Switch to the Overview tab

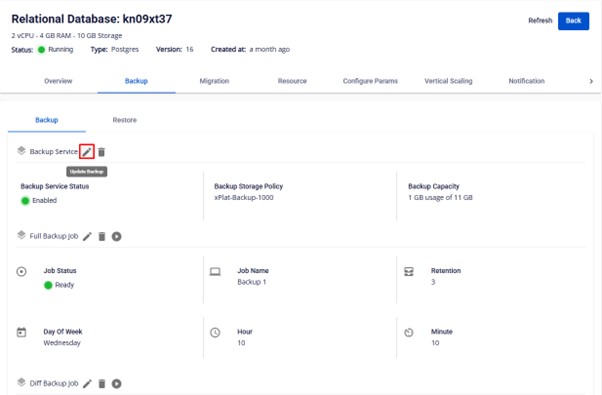pyautogui.click(x=58, y=81)
